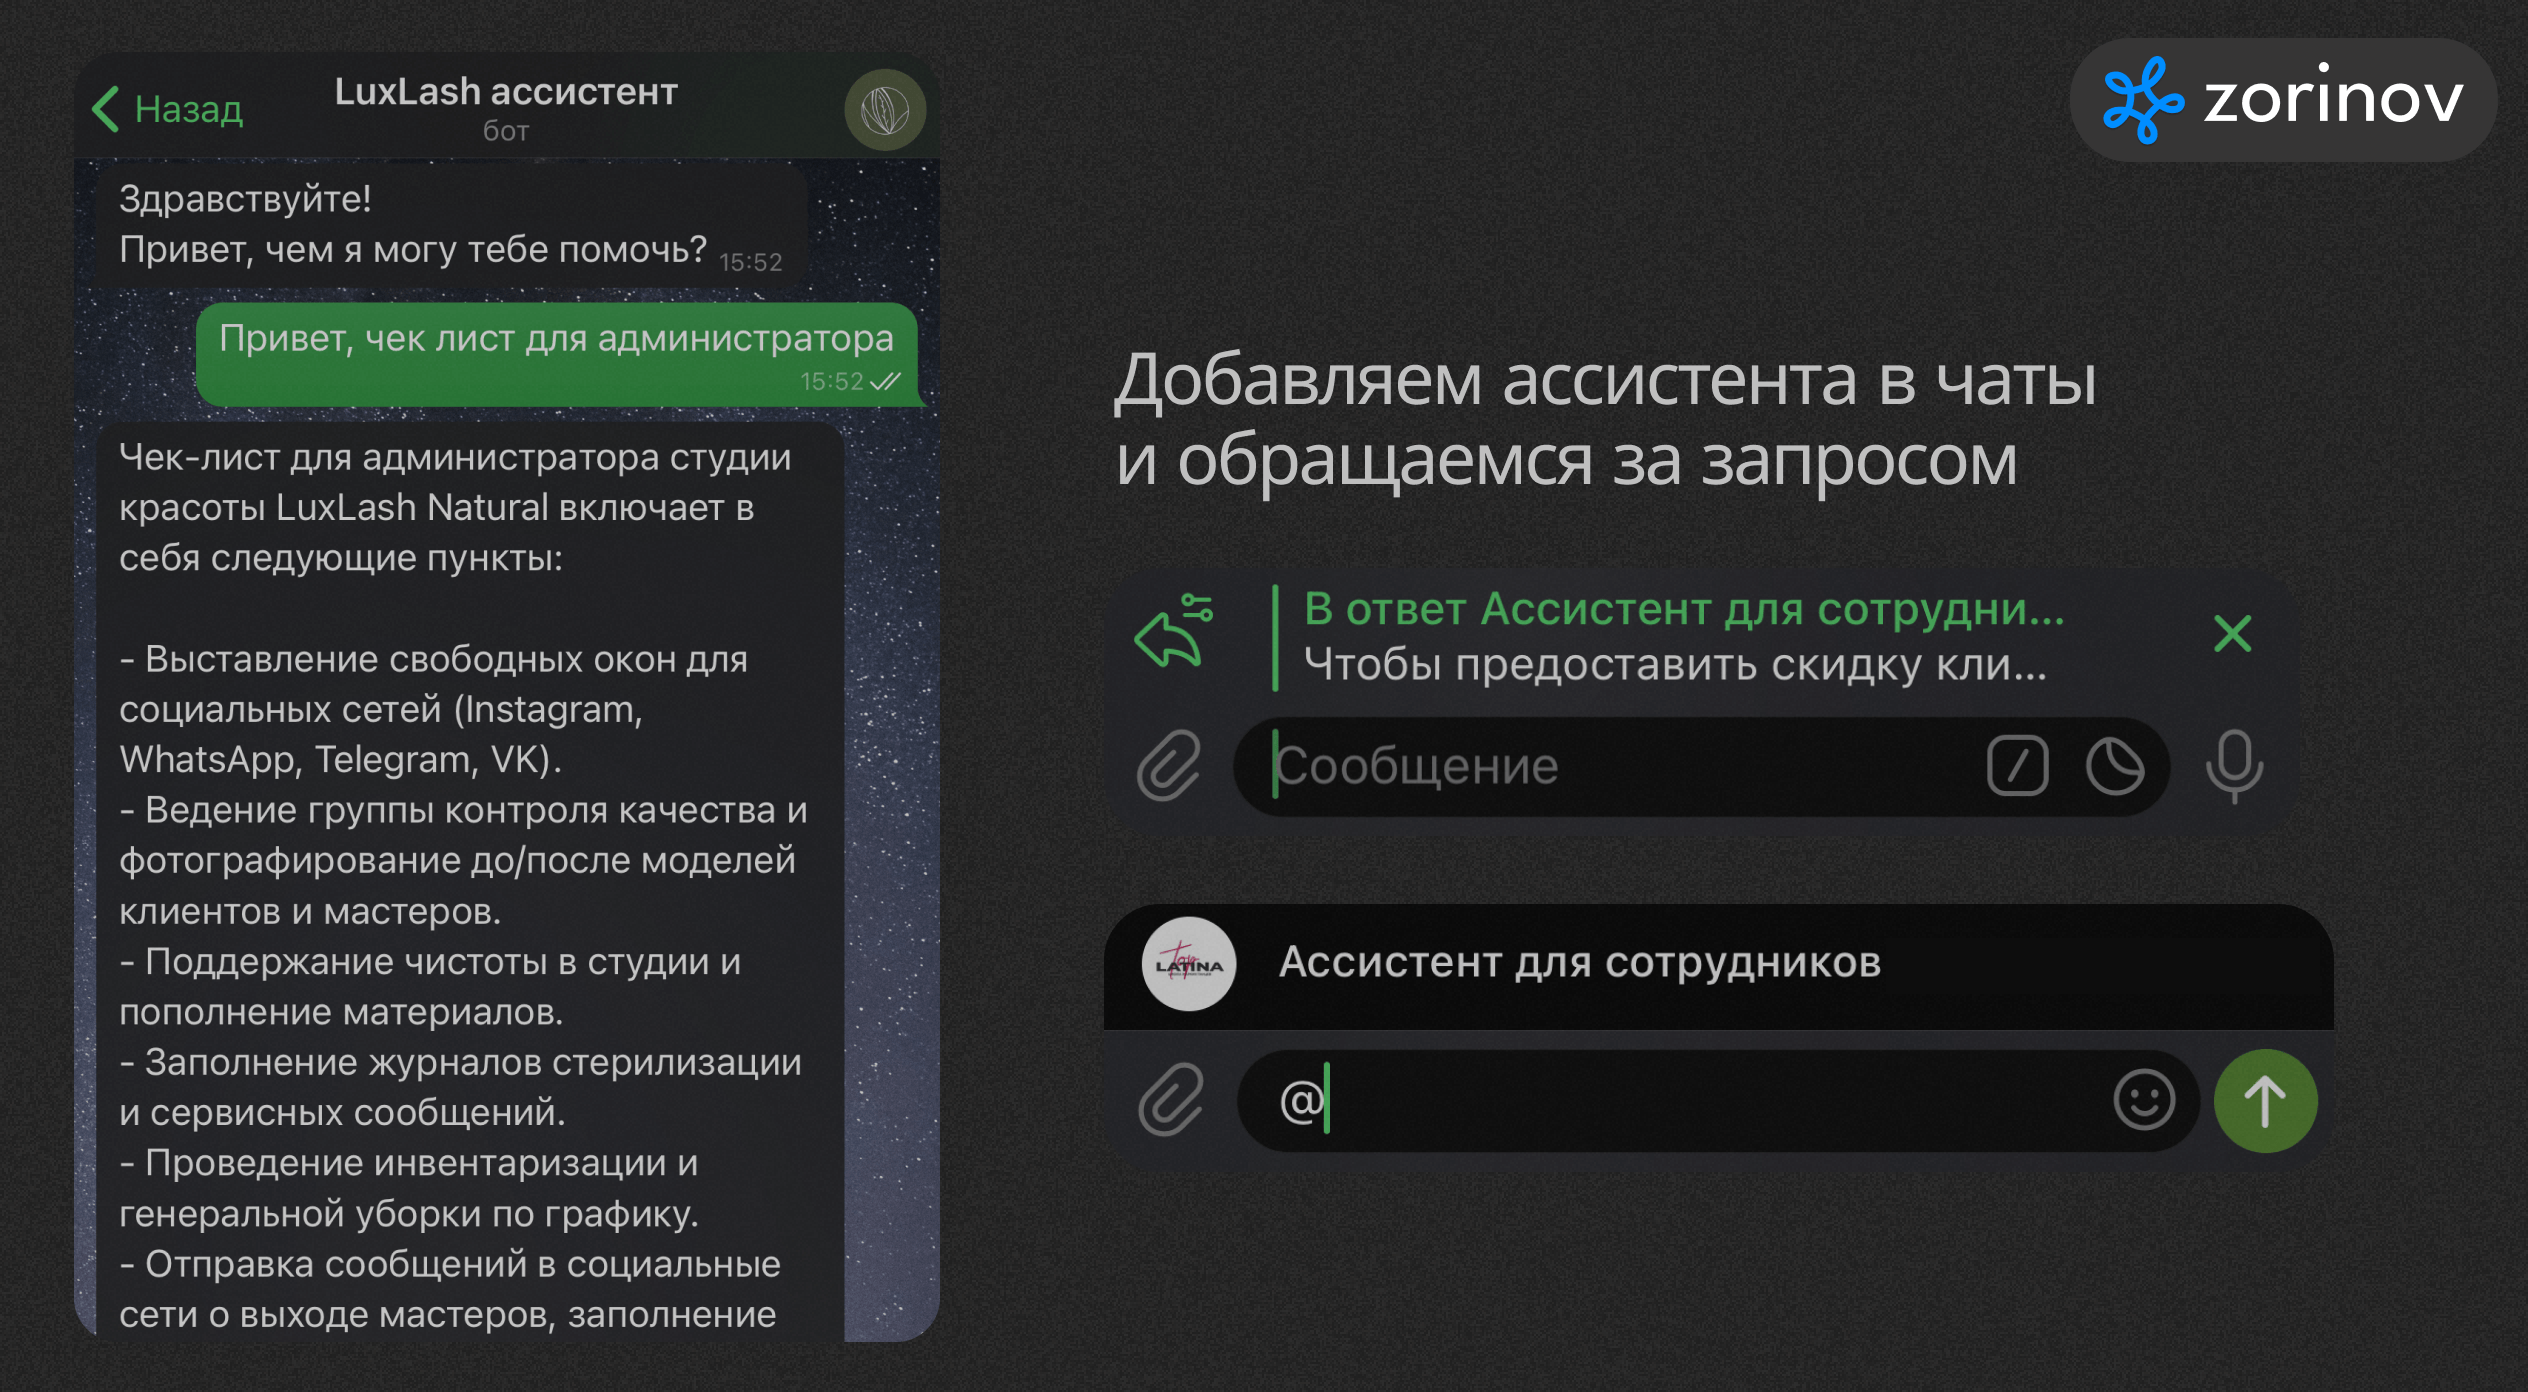Click green message Привет, чек лист

[x=556, y=354]
